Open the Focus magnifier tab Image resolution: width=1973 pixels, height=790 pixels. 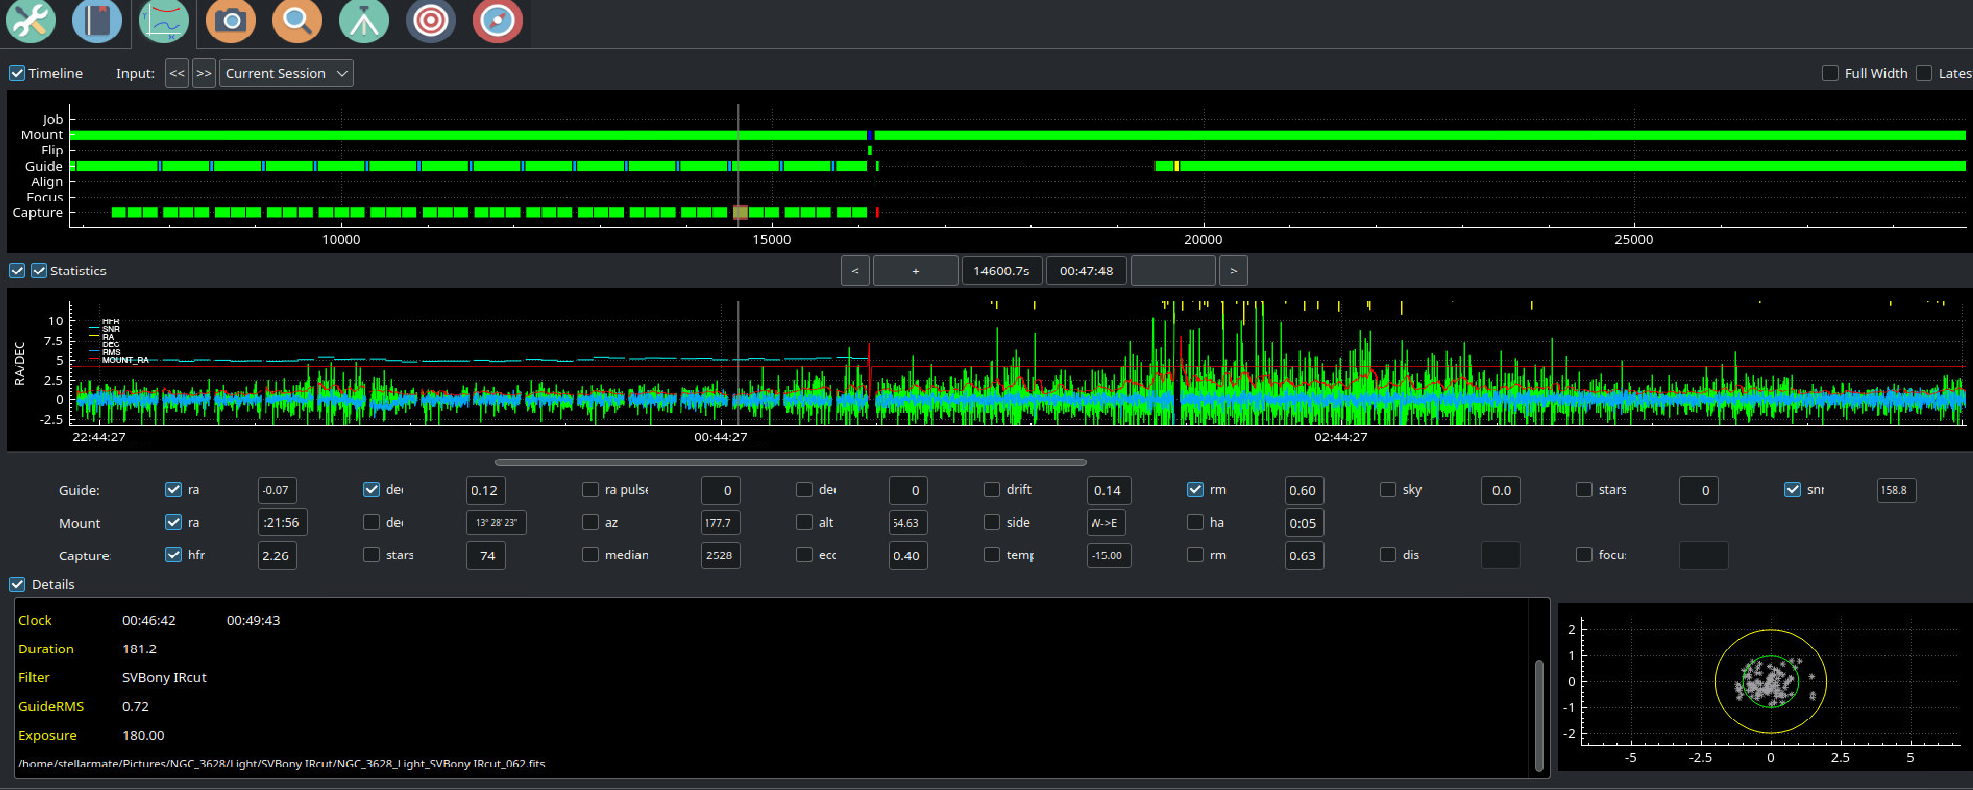[x=297, y=21]
